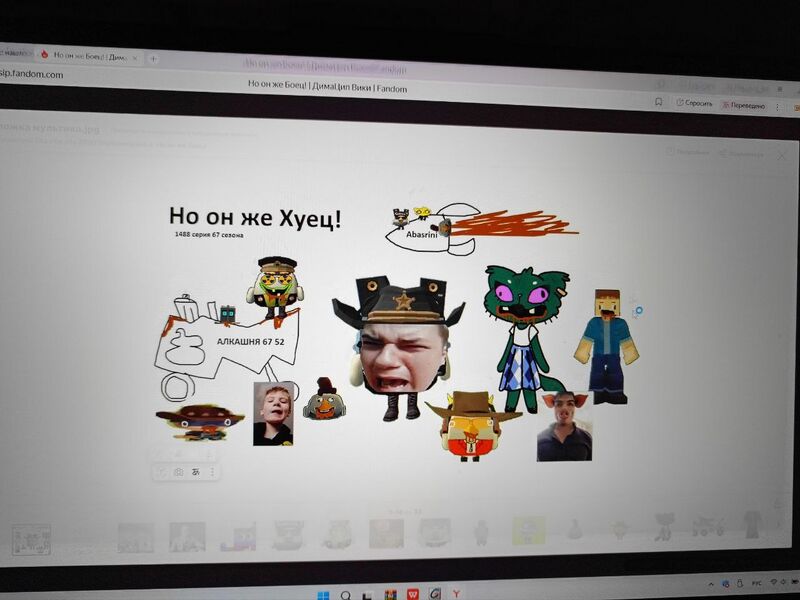Image resolution: width=800 pixels, height=600 pixels.
Task: Open the red W app in taskbar
Action: pyautogui.click(x=413, y=594)
